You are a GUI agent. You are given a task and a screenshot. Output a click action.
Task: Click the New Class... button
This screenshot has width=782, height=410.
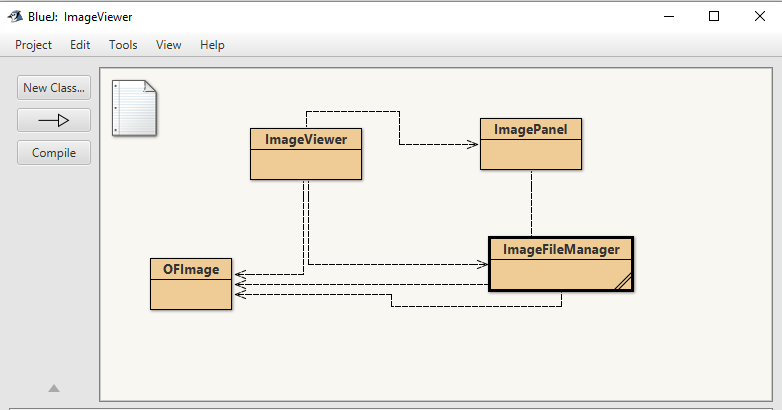(x=54, y=88)
